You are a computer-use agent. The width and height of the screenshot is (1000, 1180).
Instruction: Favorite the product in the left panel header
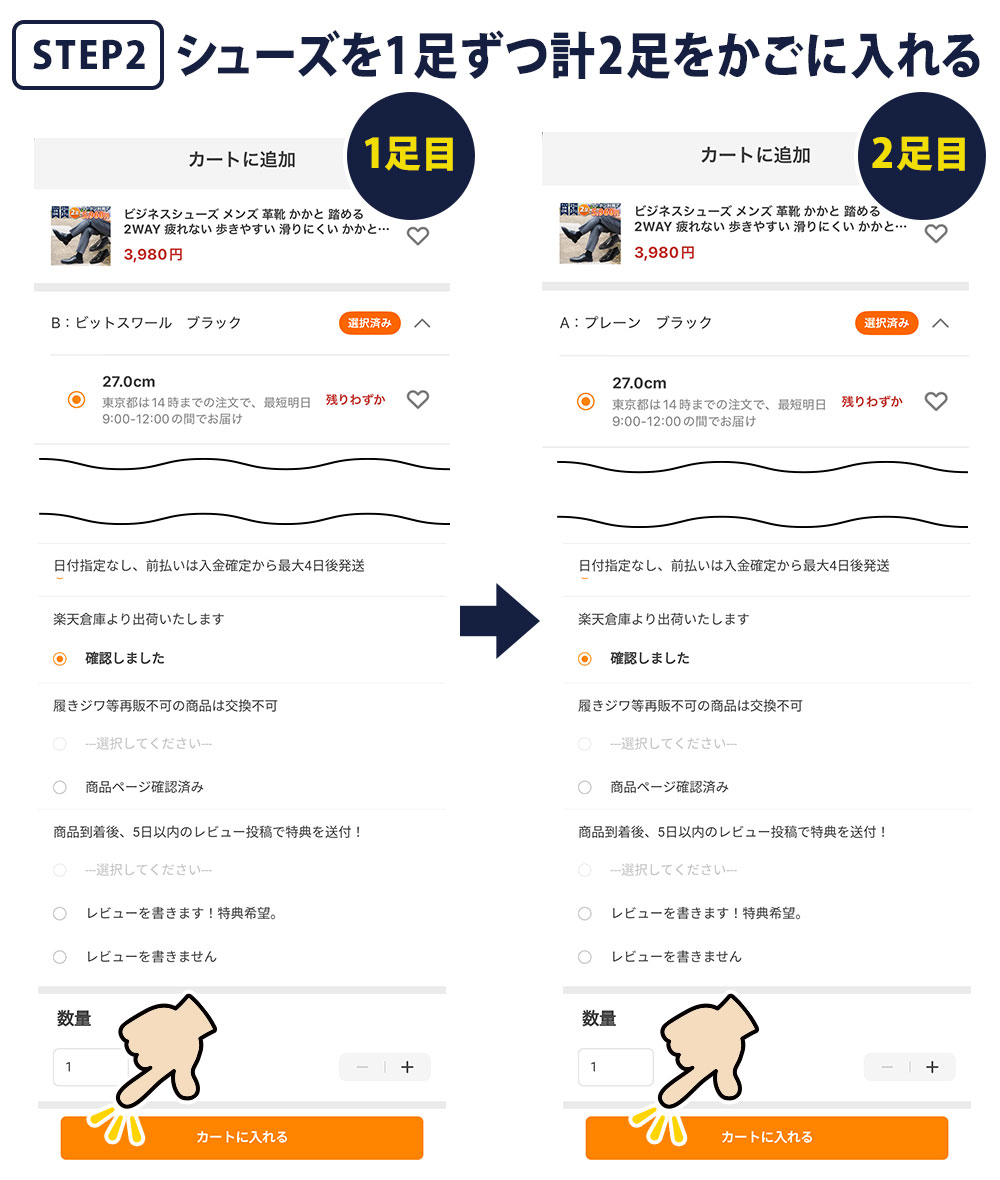(x=418, y=236)
